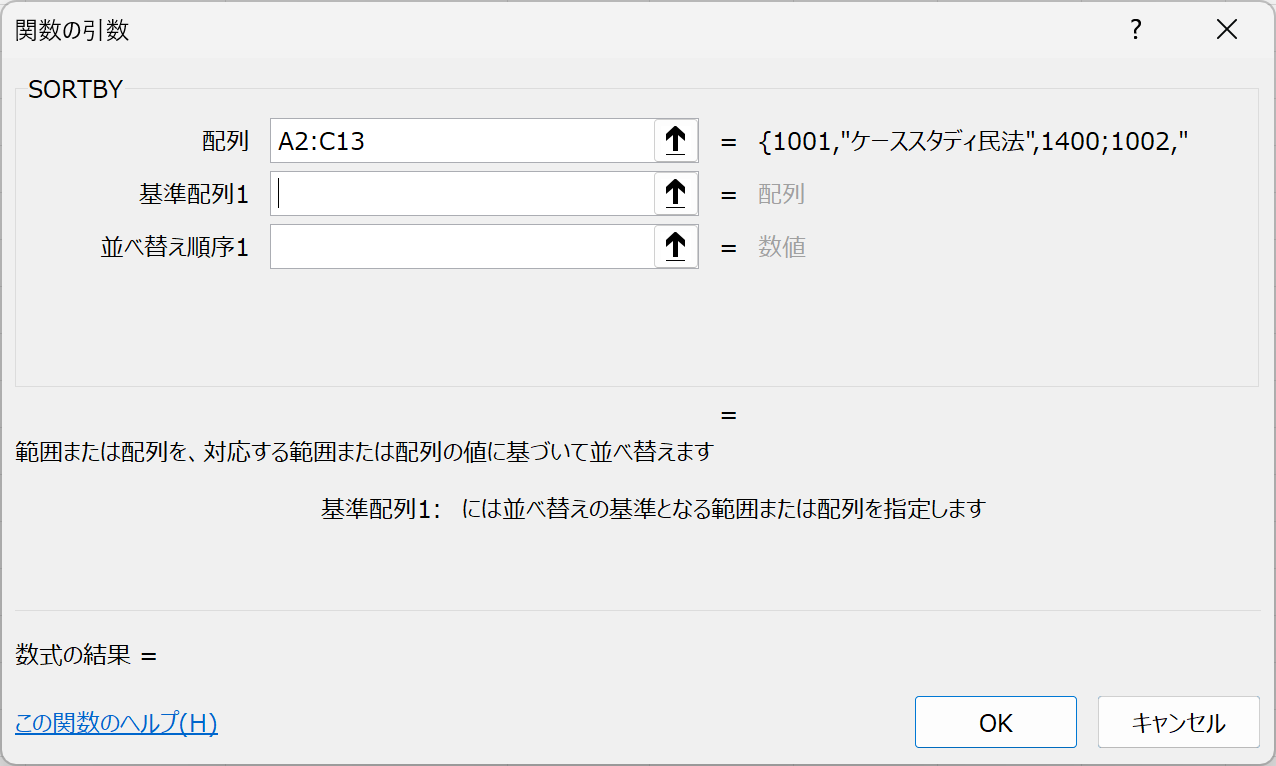Click the 配列 argument label
The height and width of the screenshot is (766, 1276).
225,141
